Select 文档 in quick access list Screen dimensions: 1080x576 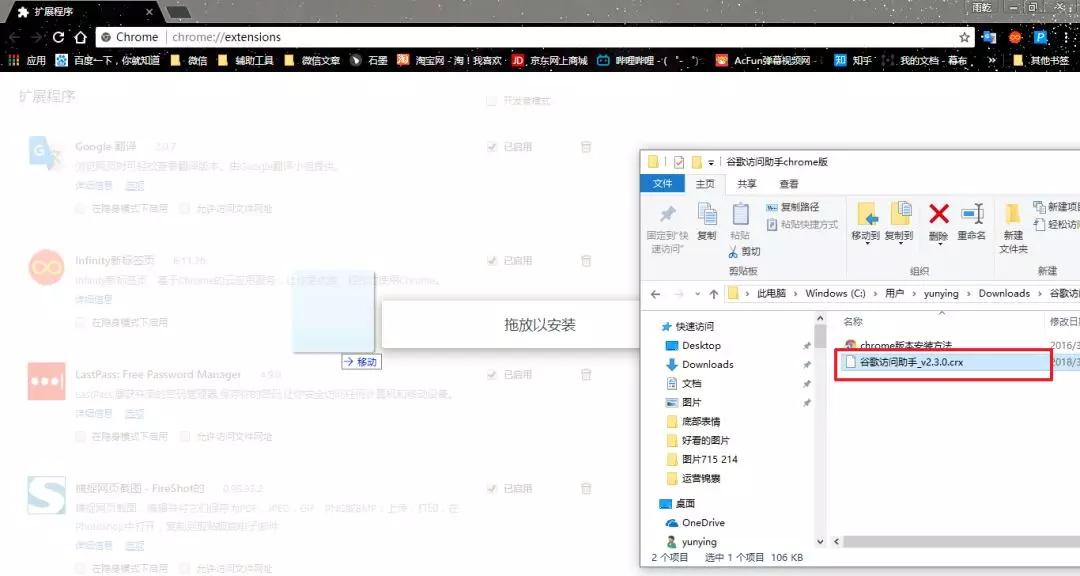[x=684, y=383]
